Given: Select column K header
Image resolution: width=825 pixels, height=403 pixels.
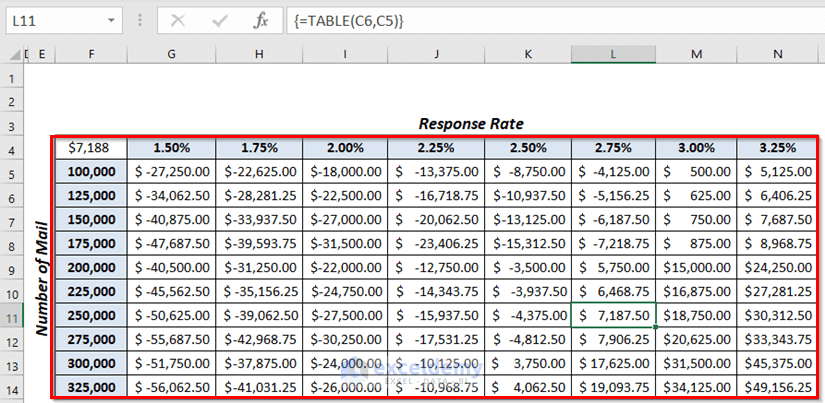Looking at the screenshot, I should pyautogui.click(x=528, y=54).
